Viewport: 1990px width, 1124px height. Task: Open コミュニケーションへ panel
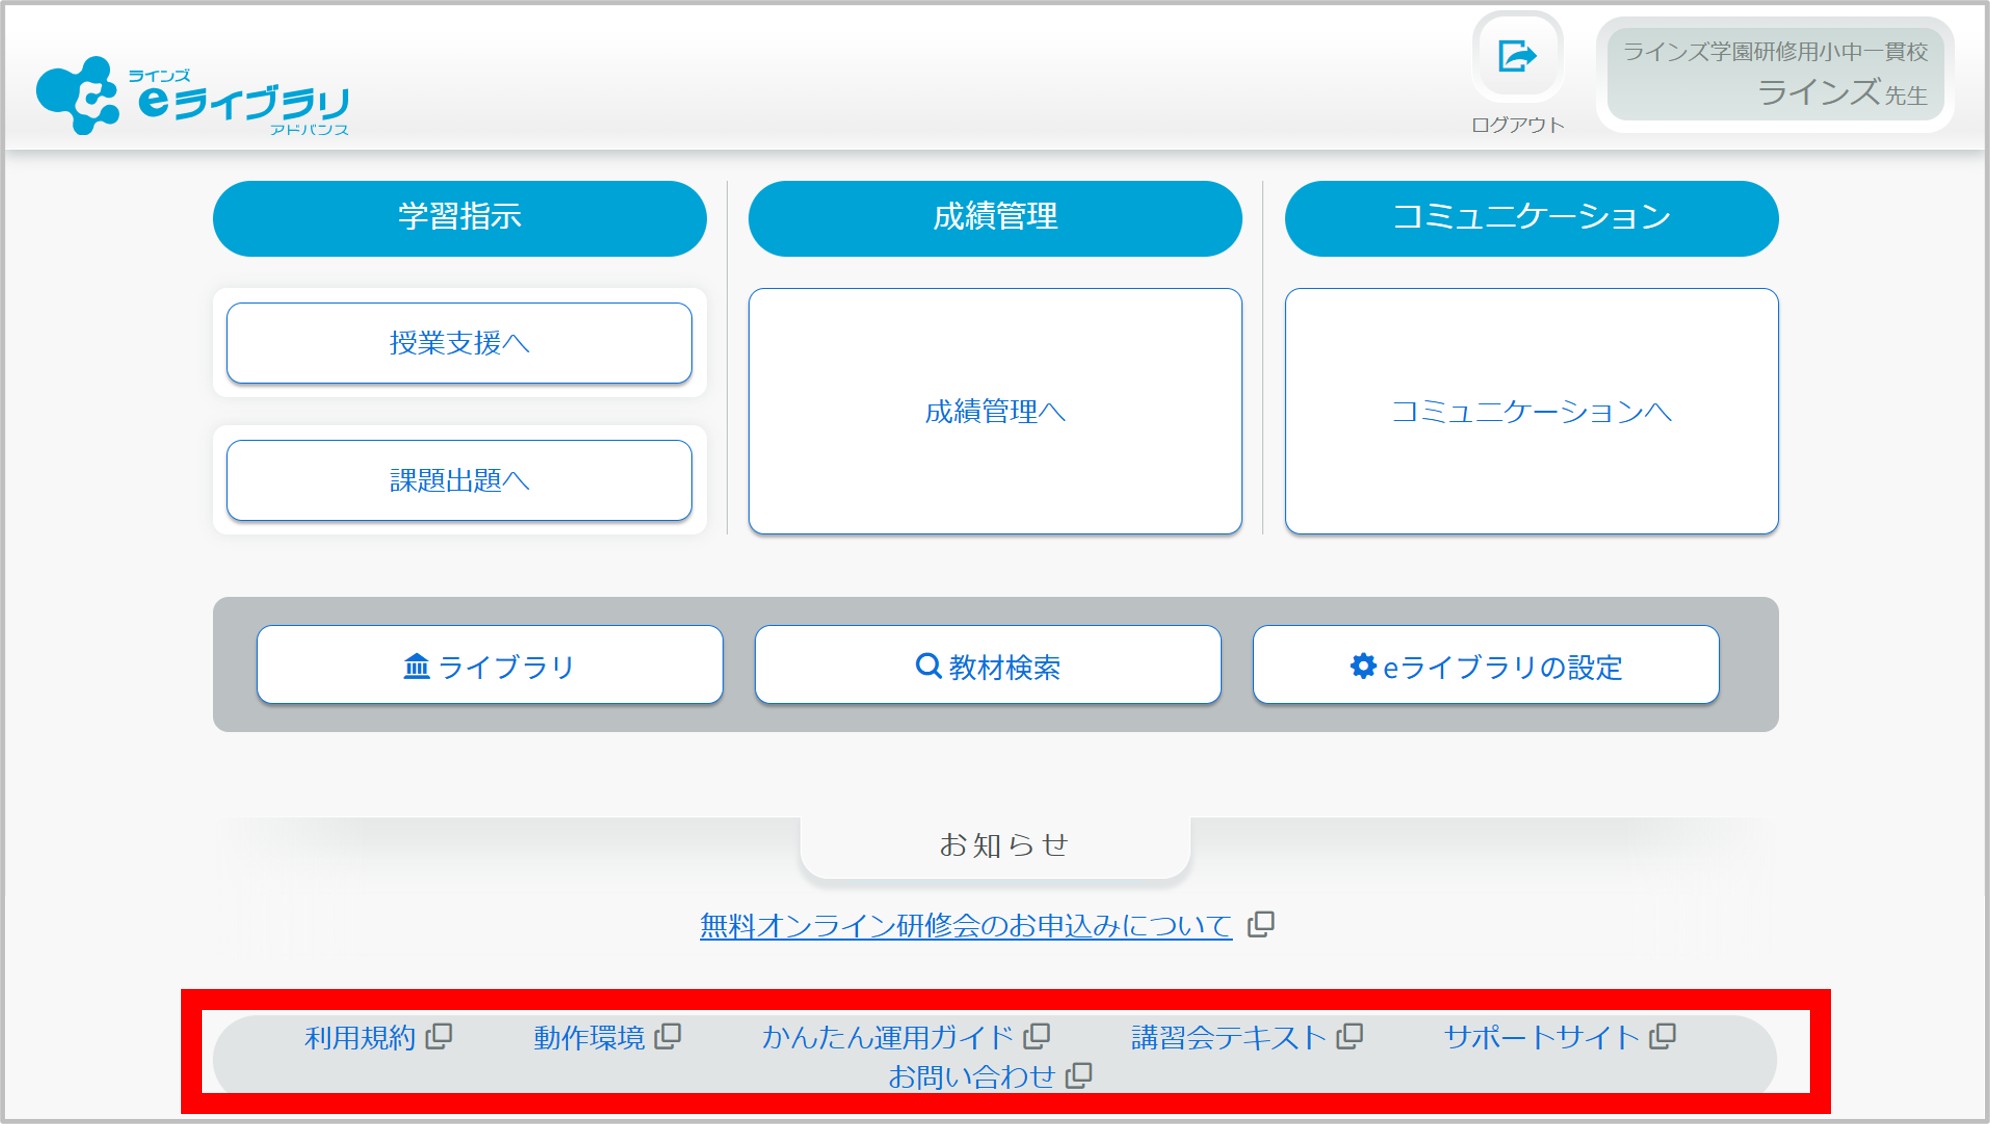pos(1530,411)
